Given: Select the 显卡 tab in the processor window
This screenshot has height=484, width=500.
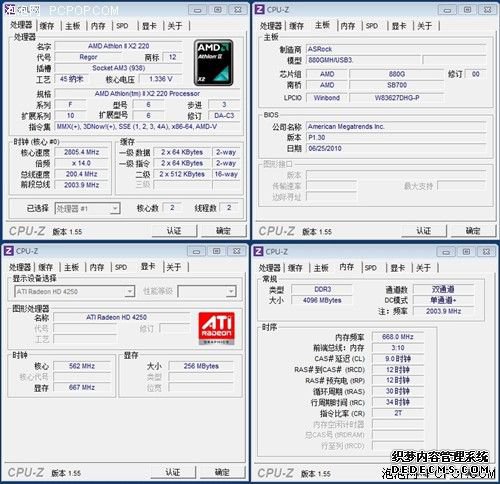Looking at the screenshot, I should pos(149,26).
